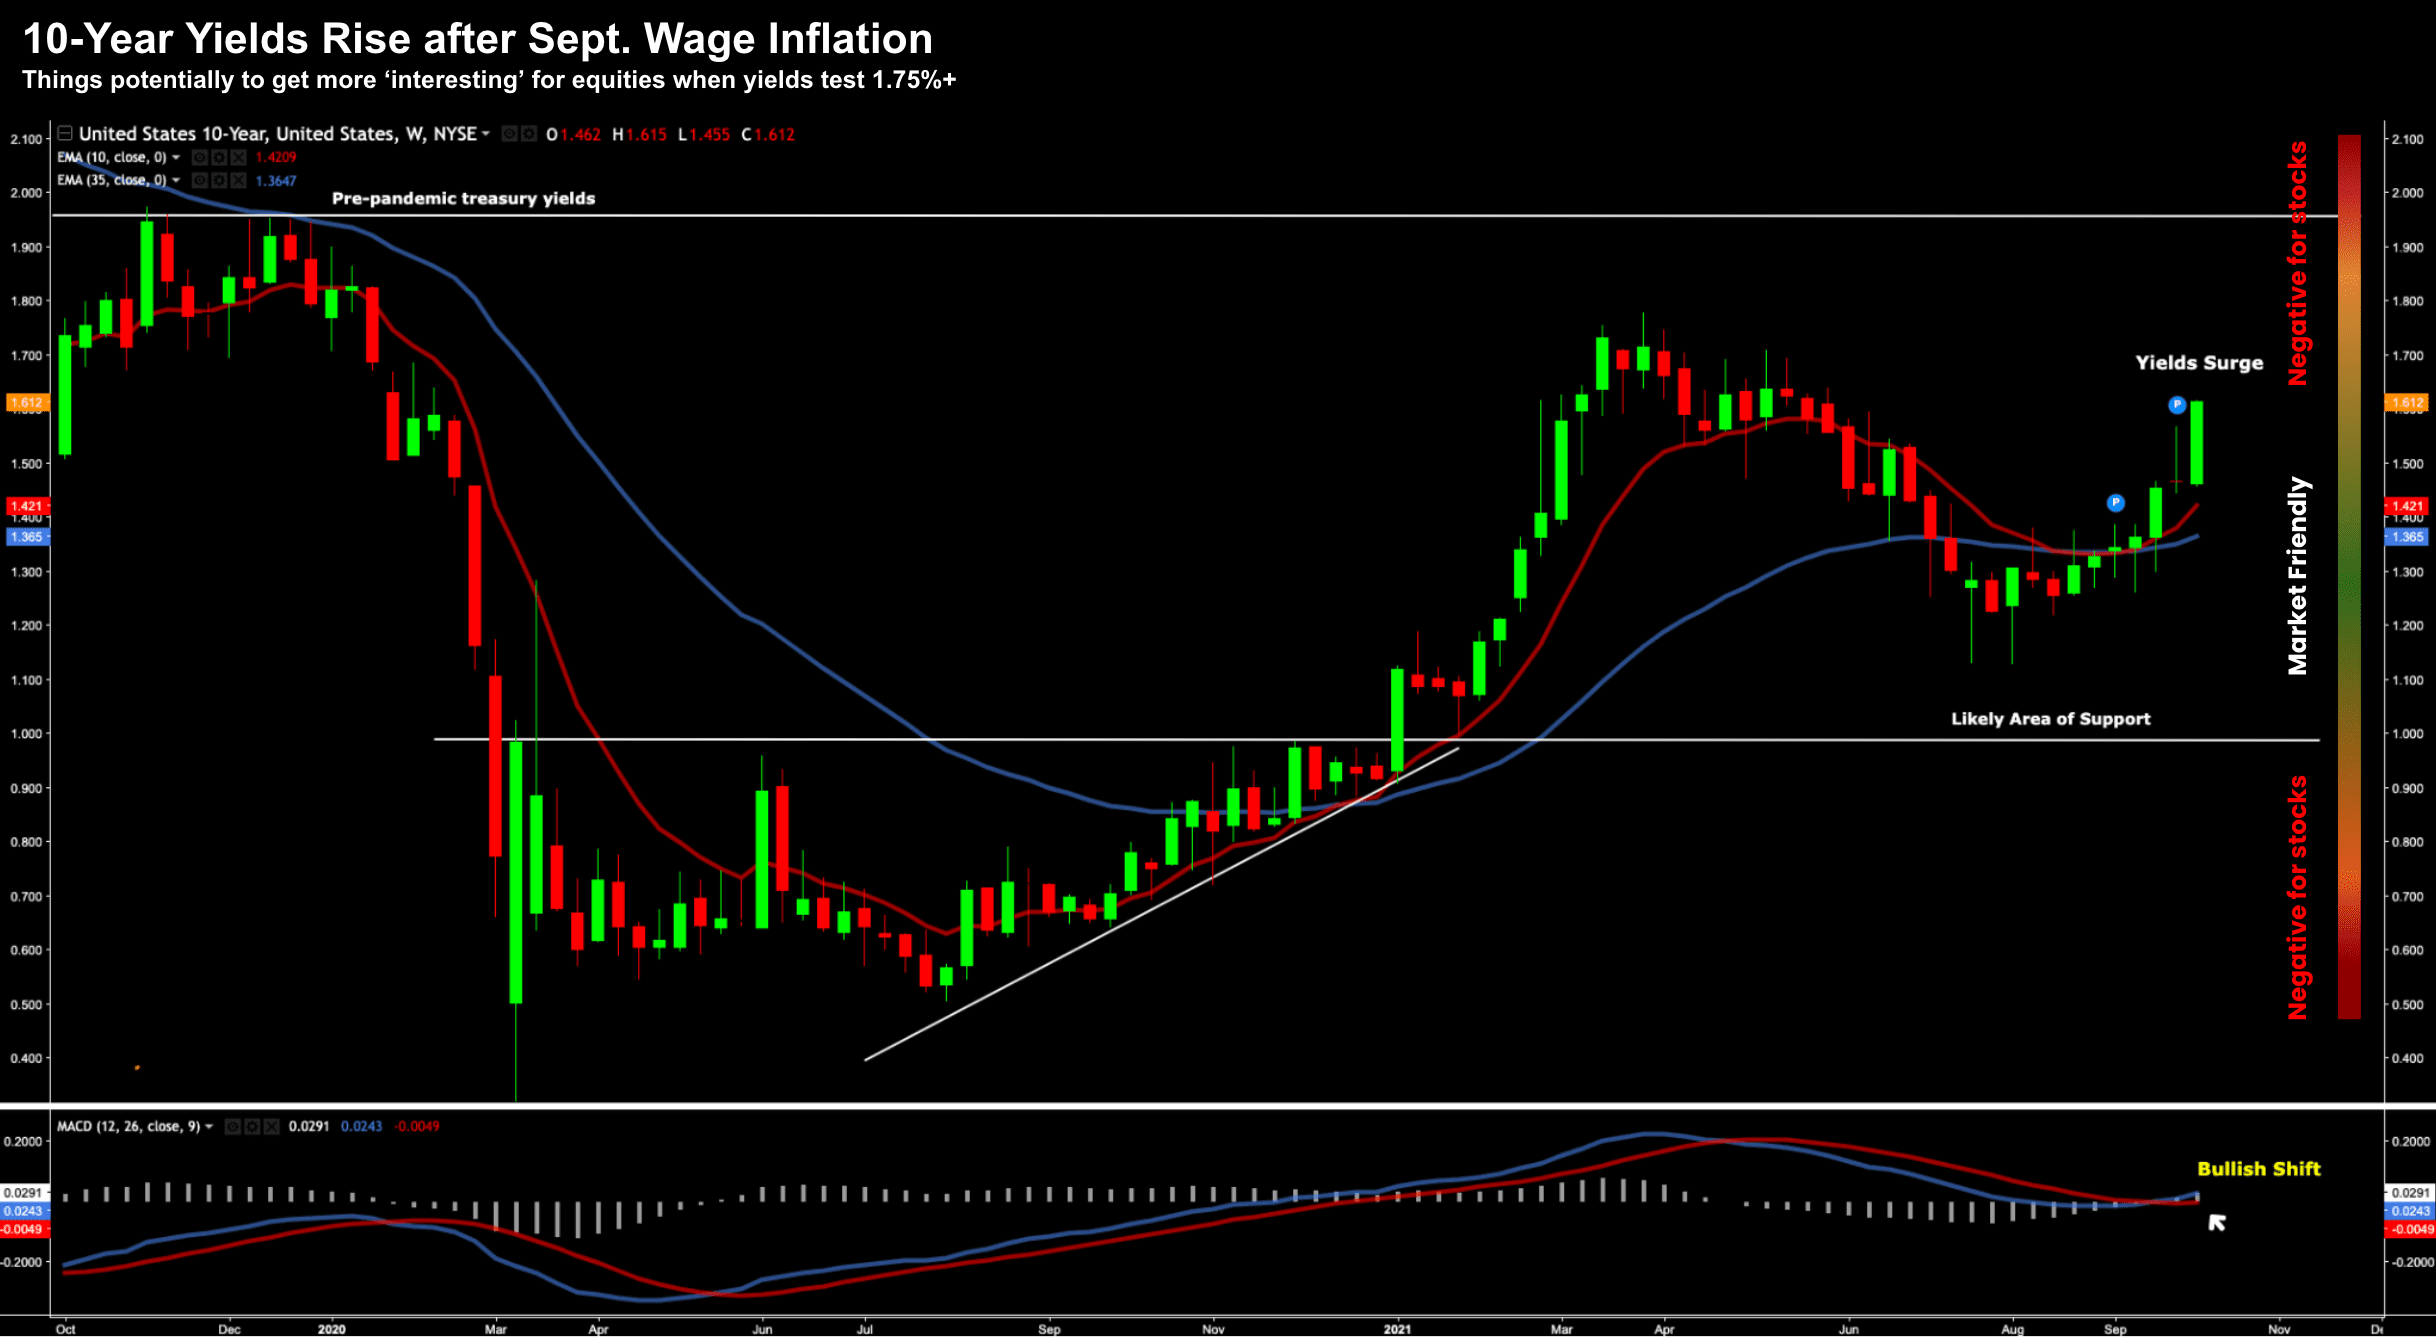The image size is (2436, 1338).
Task: Open settings gear for EMA 35 indicator
Action: [219, 180]
